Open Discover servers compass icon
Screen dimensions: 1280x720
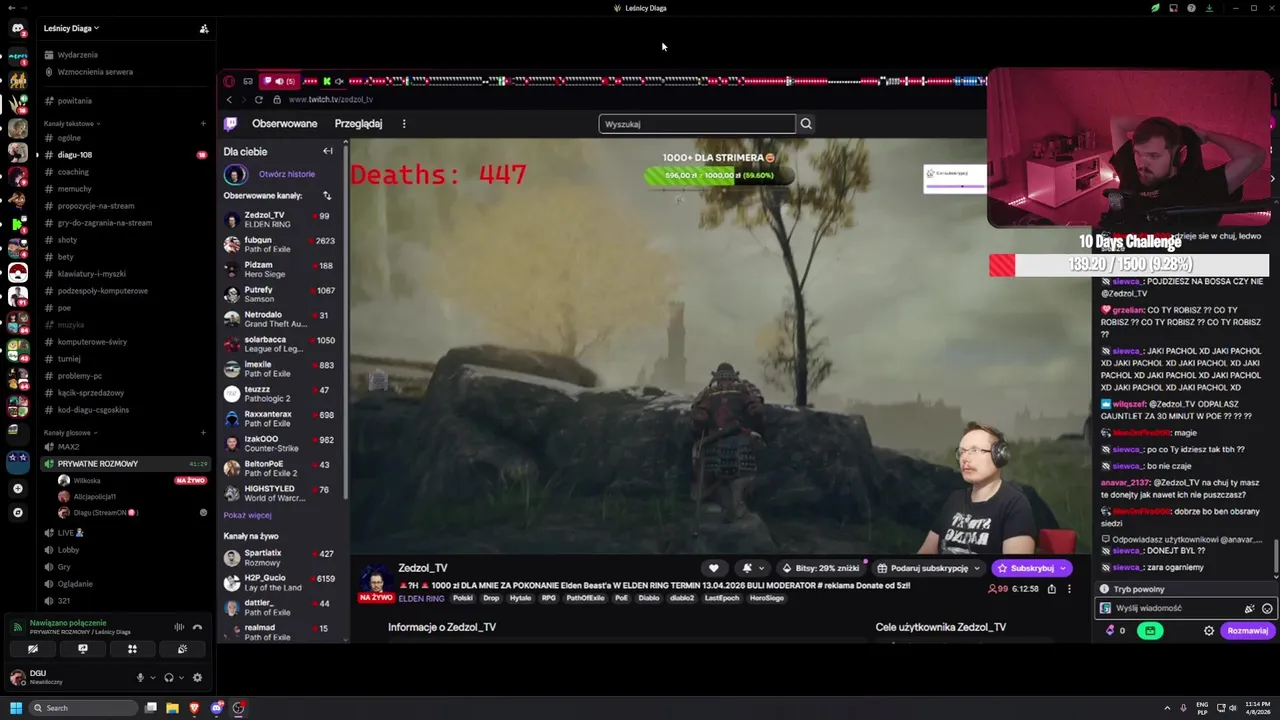click(x=17, y=513)
